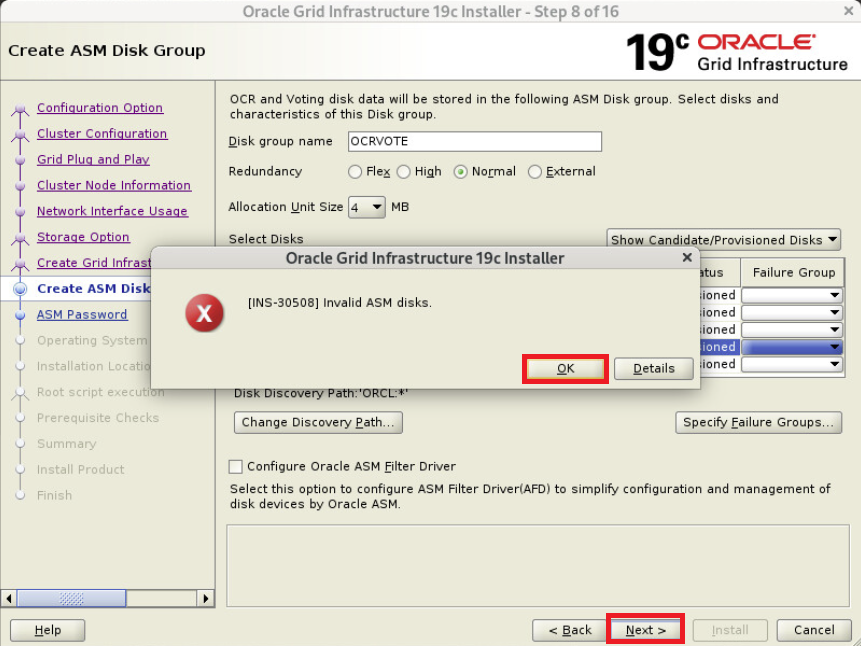Go to Create Grid Infrastructure step
The height and width of the screenshot is (646, 861).
click(x=94, y=263)
